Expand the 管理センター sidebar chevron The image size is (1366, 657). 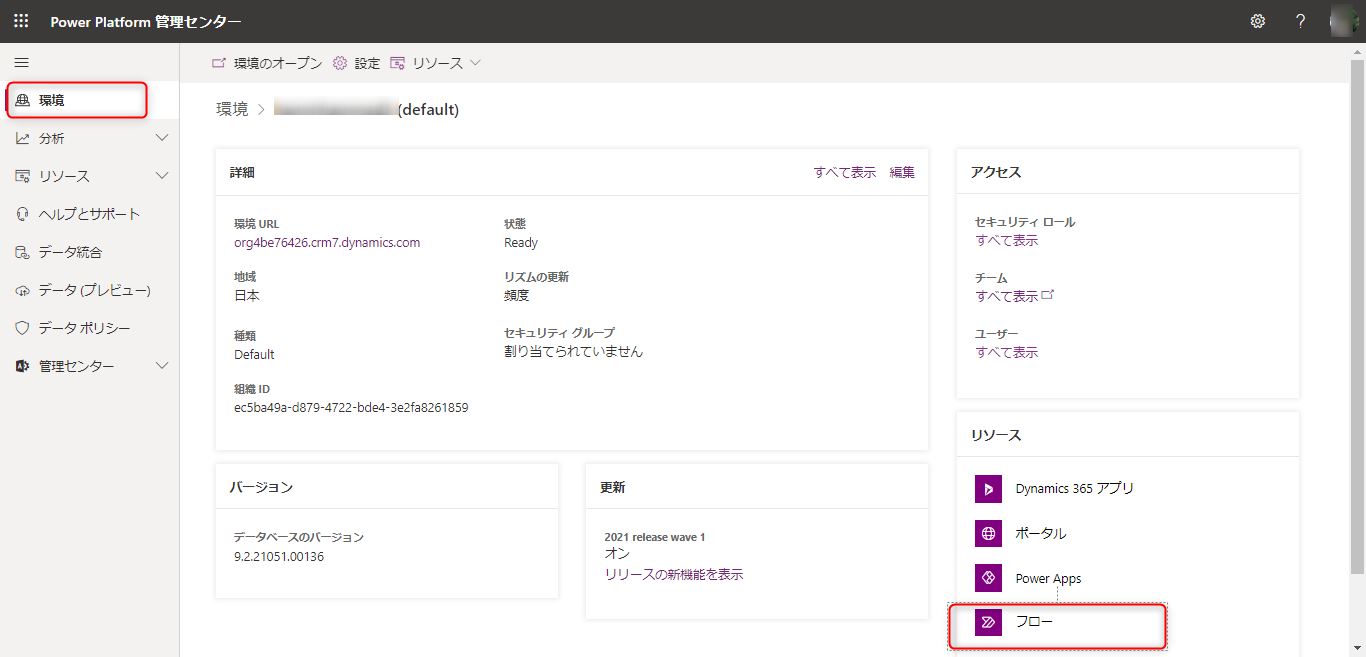coord(163,366)
